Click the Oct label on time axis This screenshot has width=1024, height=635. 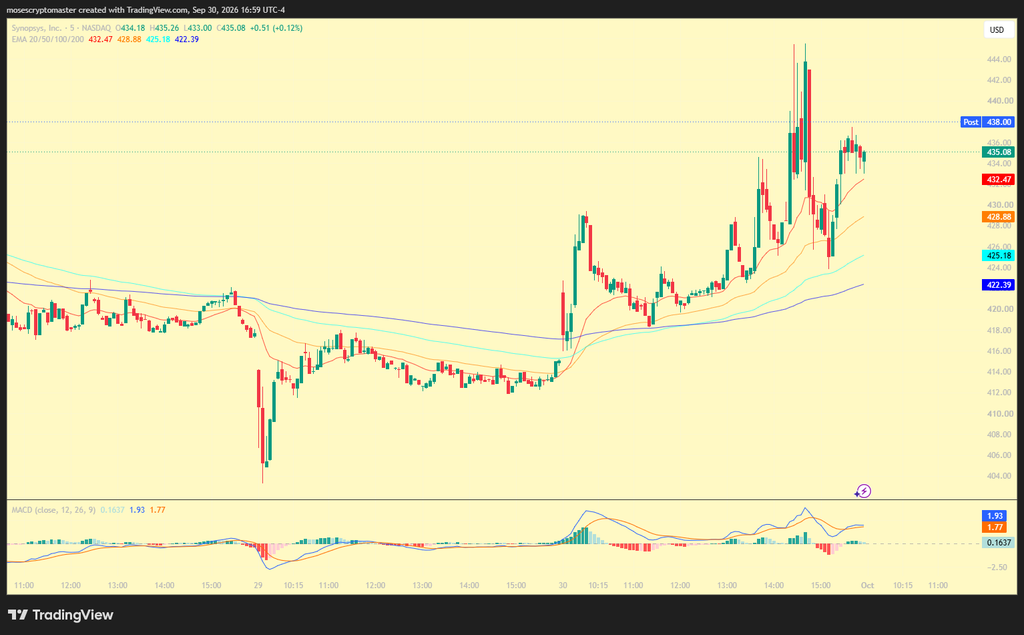pyautogui.click(x=867, y=585)
